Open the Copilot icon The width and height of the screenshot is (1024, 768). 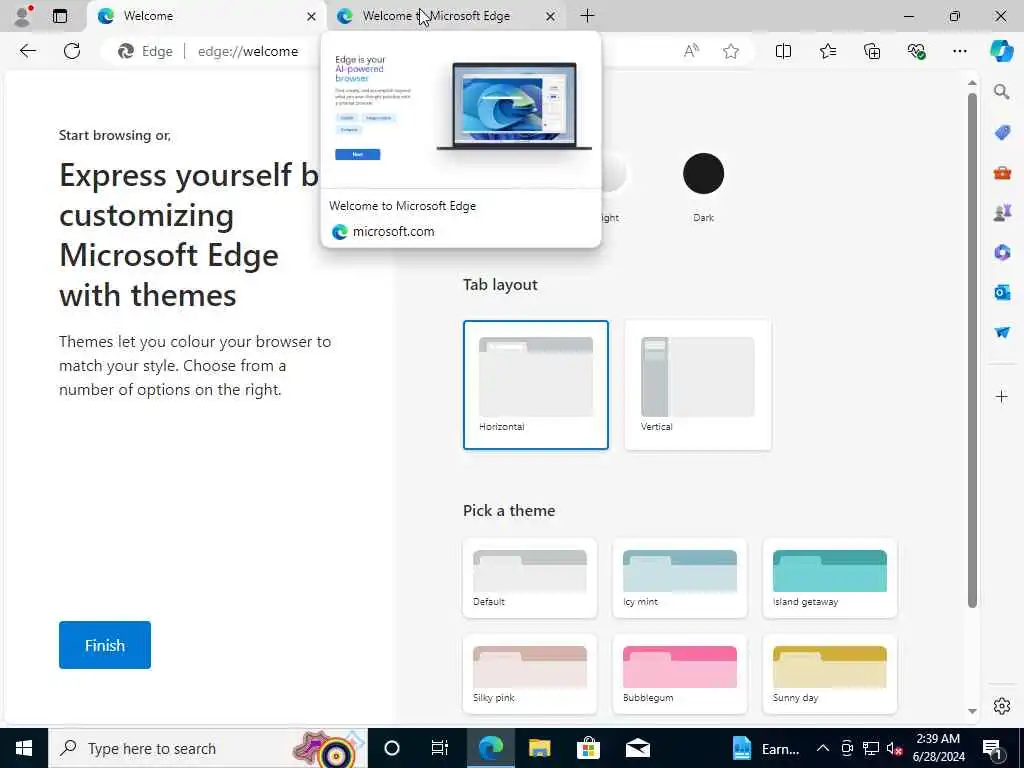(1001, 51)
